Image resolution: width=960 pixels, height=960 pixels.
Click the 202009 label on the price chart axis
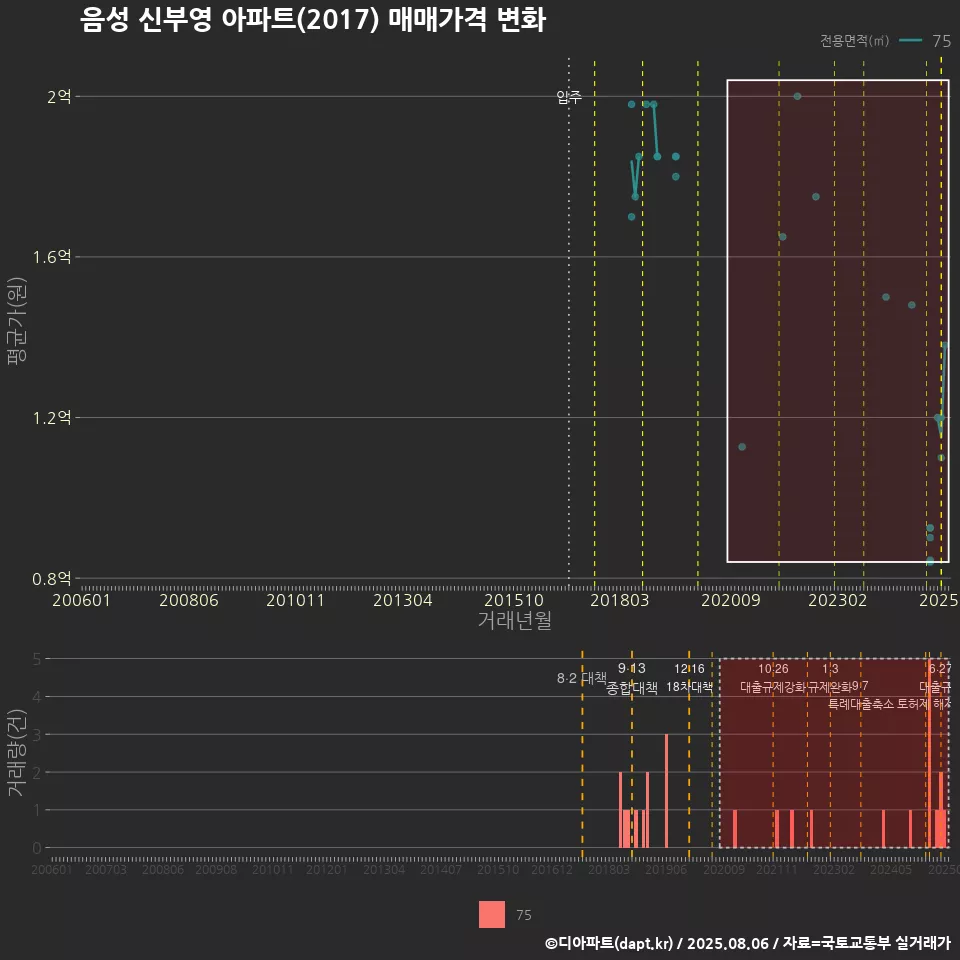(730, 600)
